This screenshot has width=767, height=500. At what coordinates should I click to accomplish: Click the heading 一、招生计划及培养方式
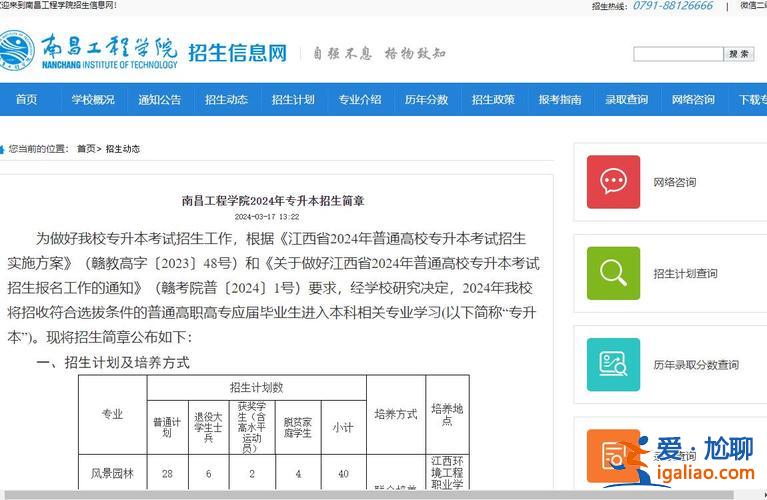pos(113,363)
